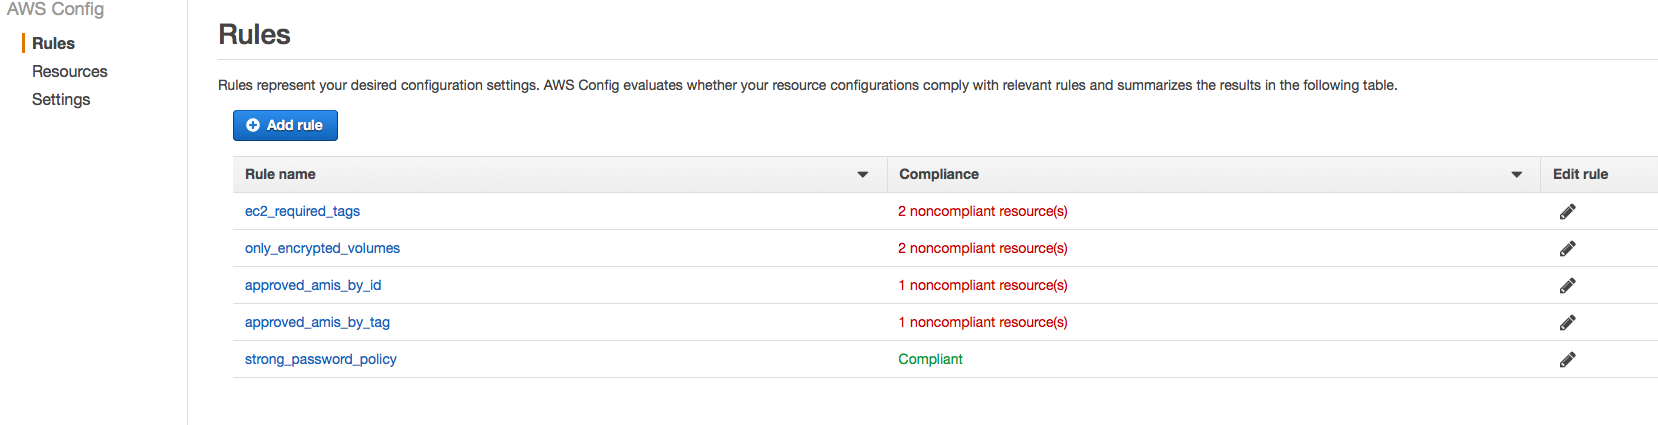This screenshot has height=425, width=1658.
Task: Click the green Compliant status text
Action: click(930, 359)
